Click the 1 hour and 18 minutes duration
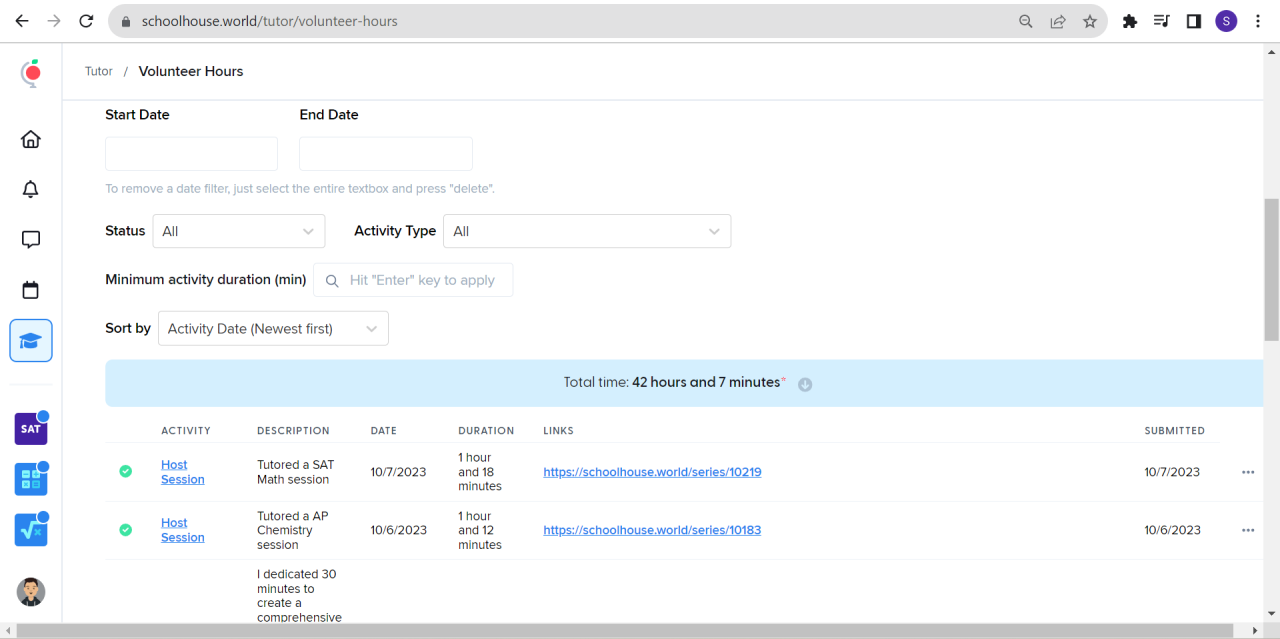Image resolution: width=1280 pixels, height=639 pixels. [x=480, y=472]
